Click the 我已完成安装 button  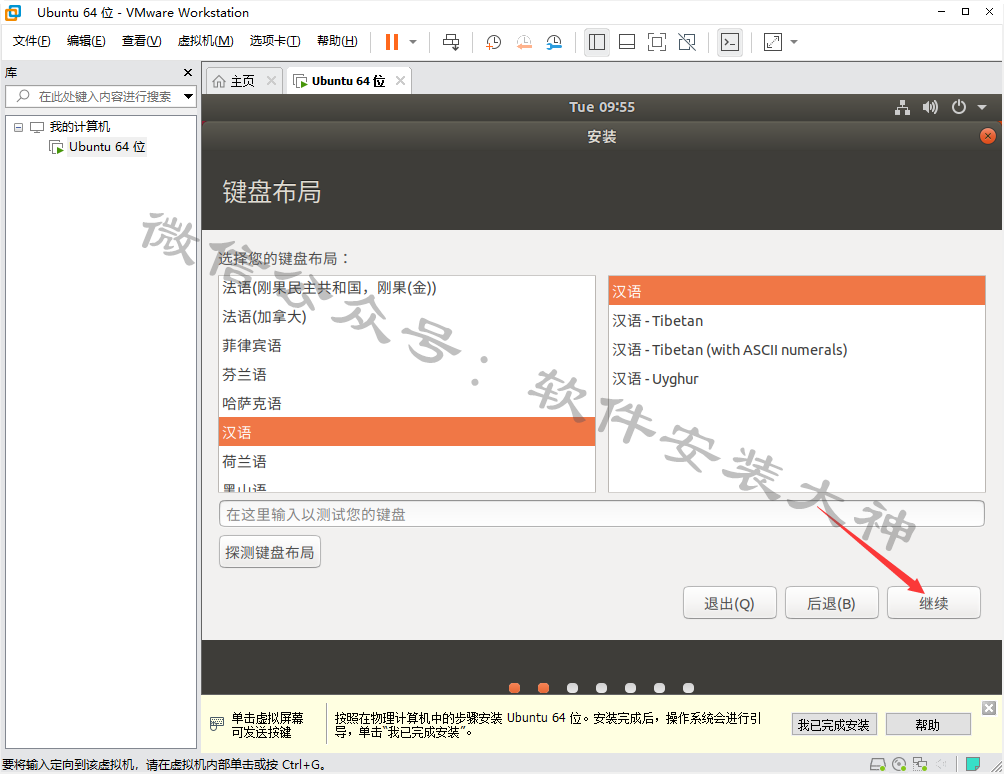click(x=834, y=725)
